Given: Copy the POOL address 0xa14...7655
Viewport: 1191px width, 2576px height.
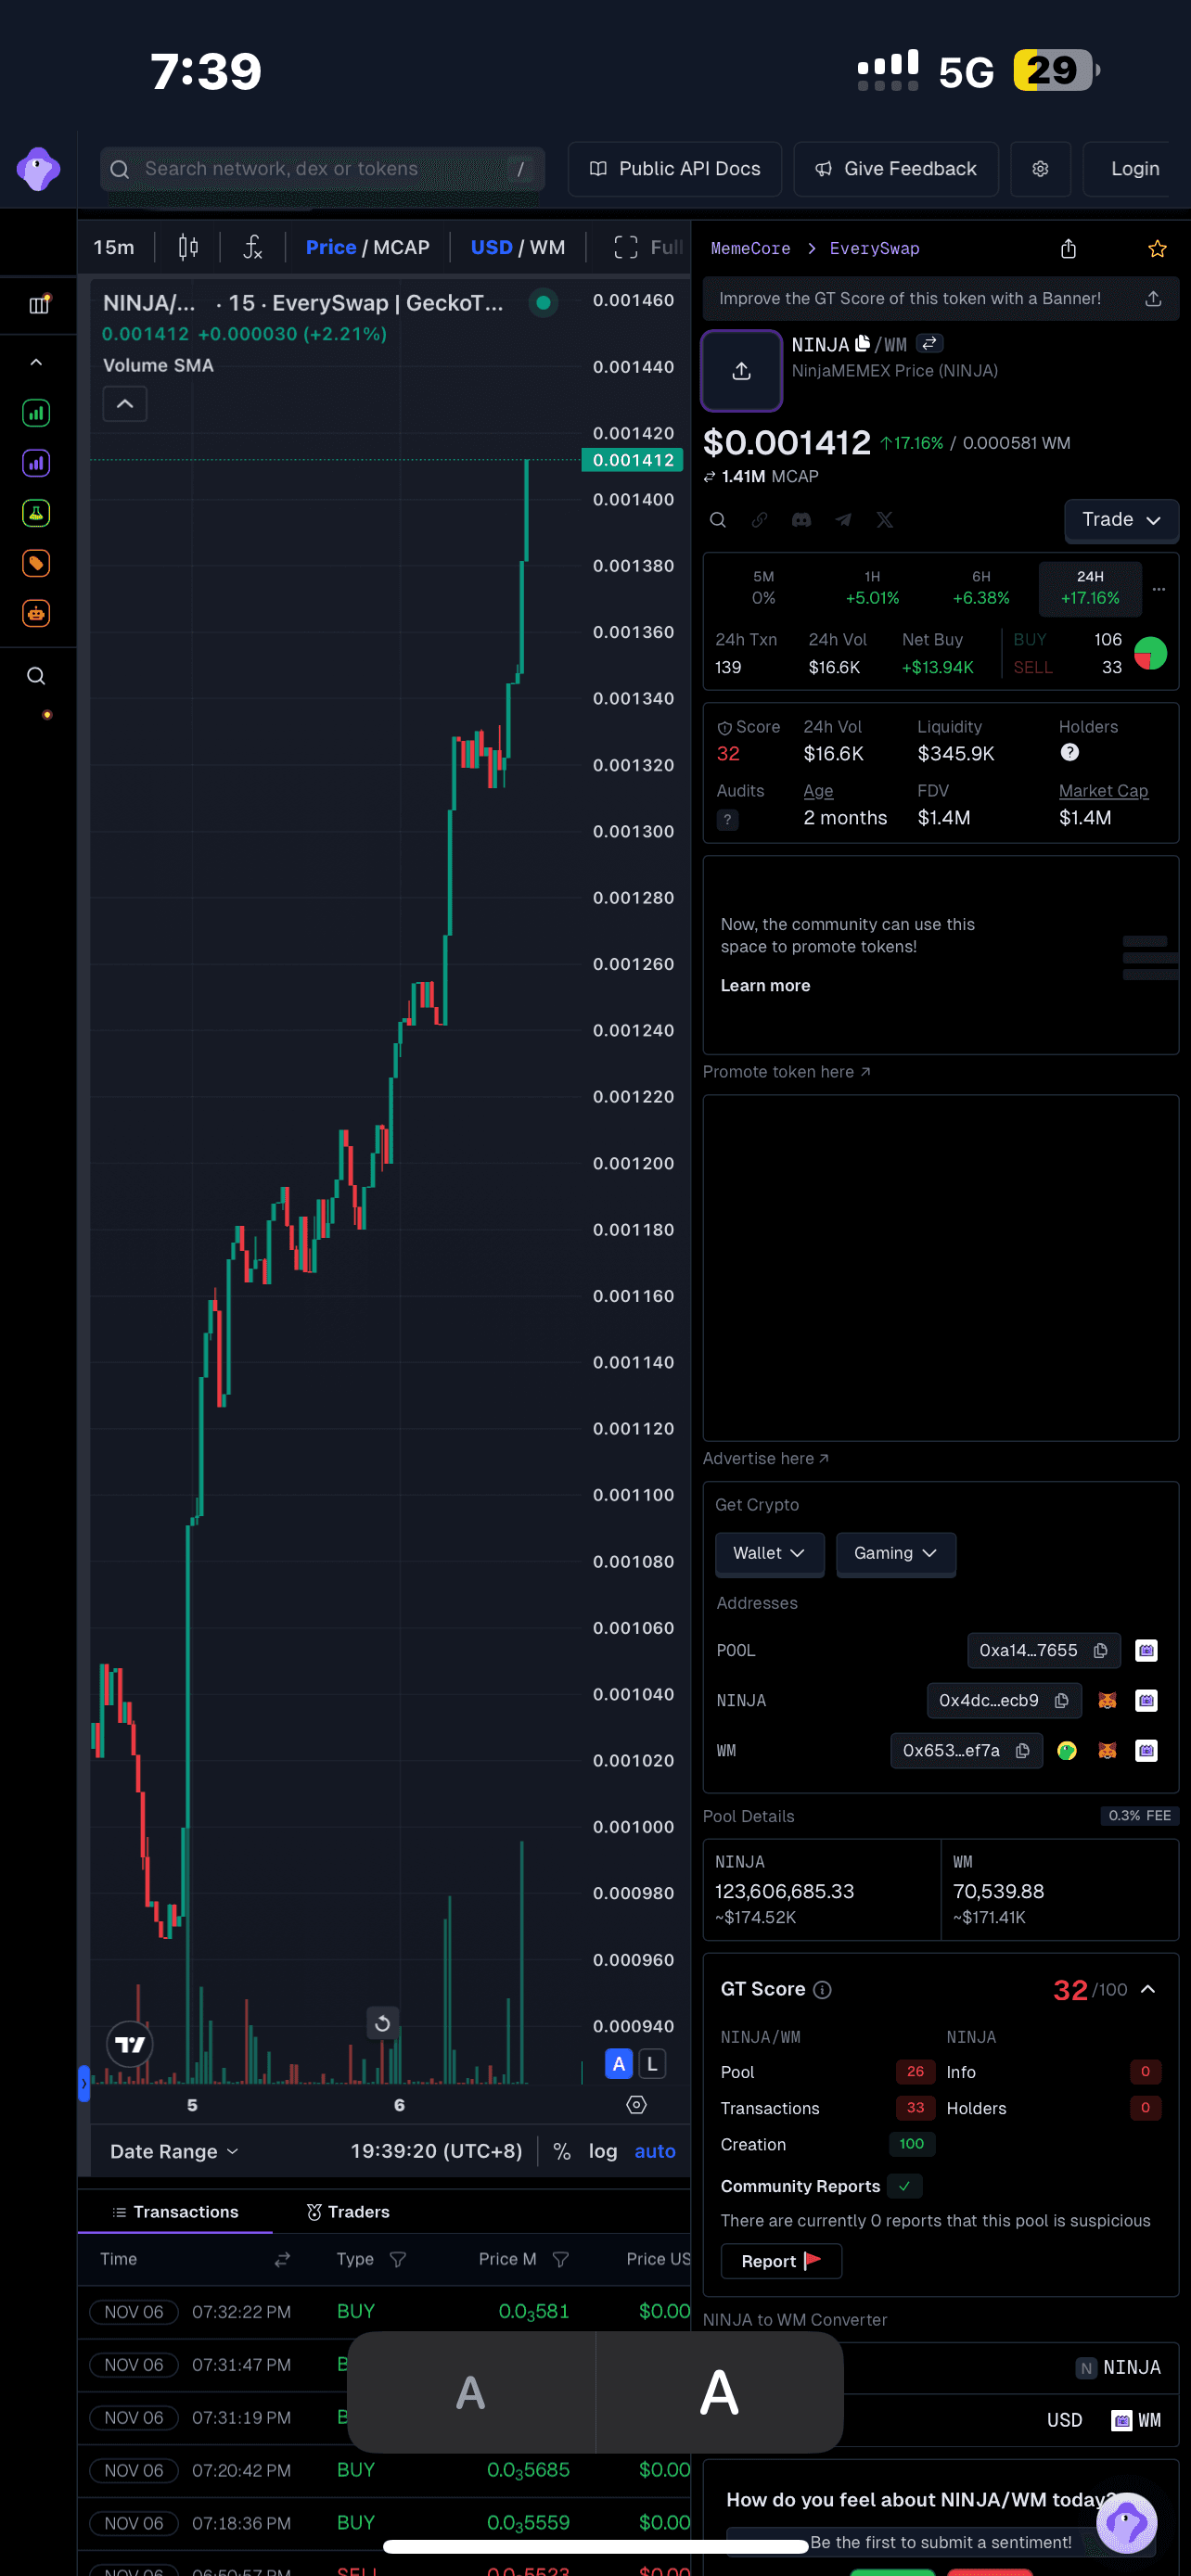Looking at the screenshot, I should coord(1100,1650).
